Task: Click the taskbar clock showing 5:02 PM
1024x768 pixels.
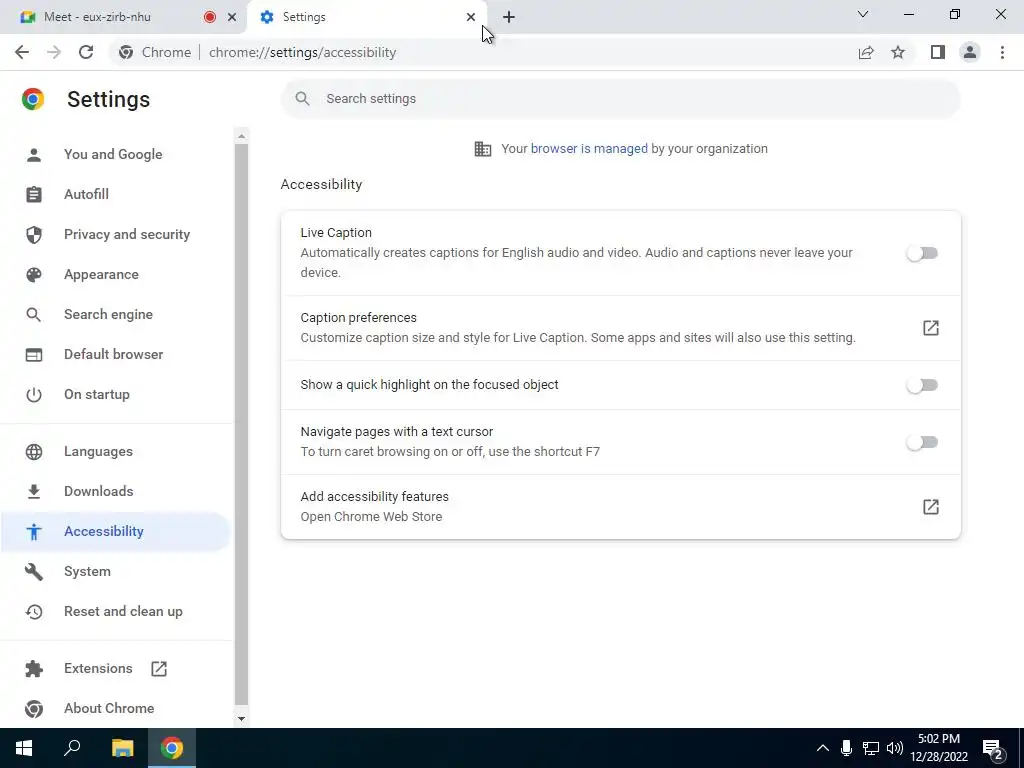Action: point(938,748)
